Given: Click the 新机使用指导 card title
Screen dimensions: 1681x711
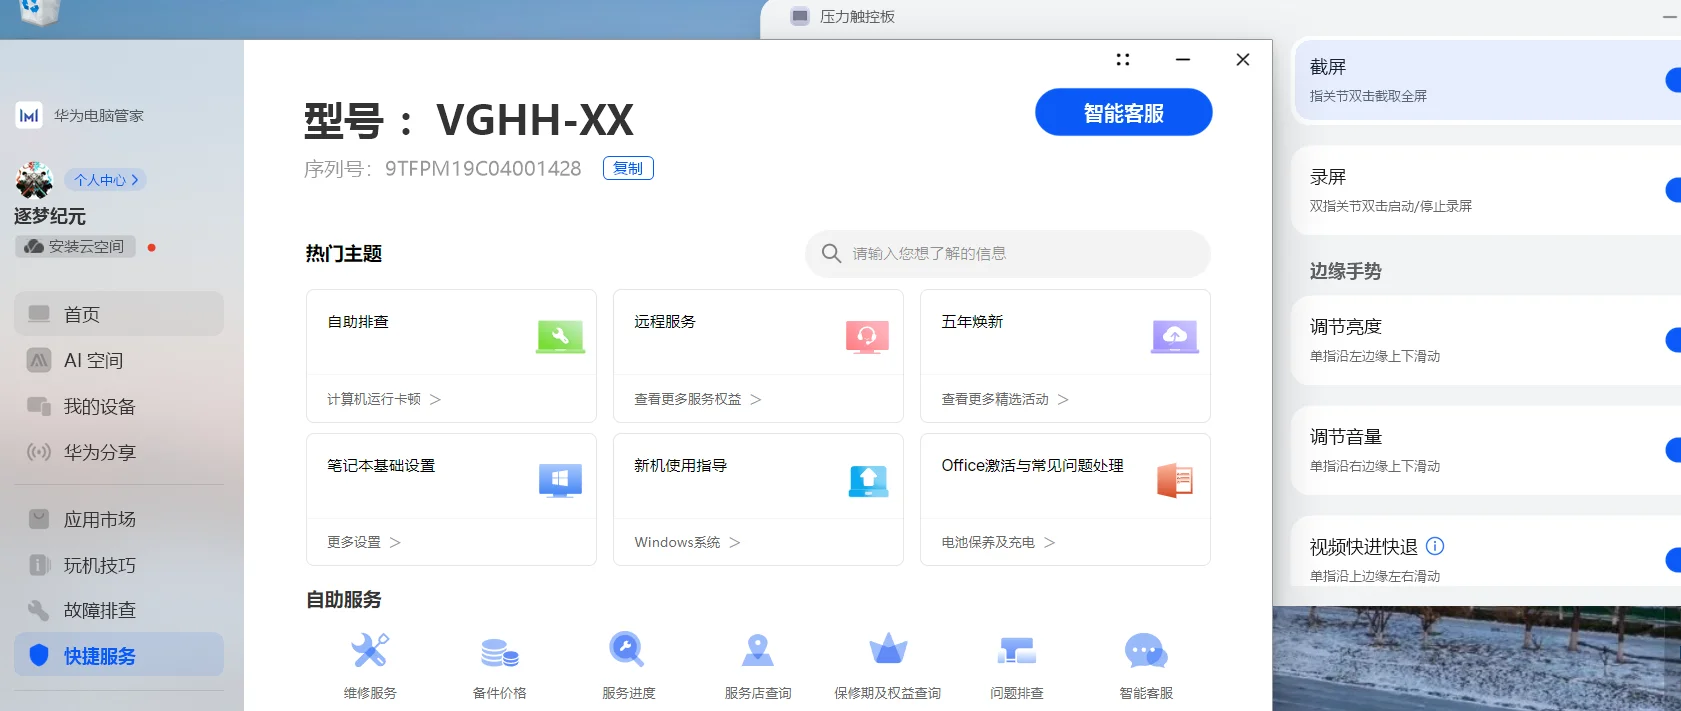Looking at the screenshot, I should pos(680,466).
